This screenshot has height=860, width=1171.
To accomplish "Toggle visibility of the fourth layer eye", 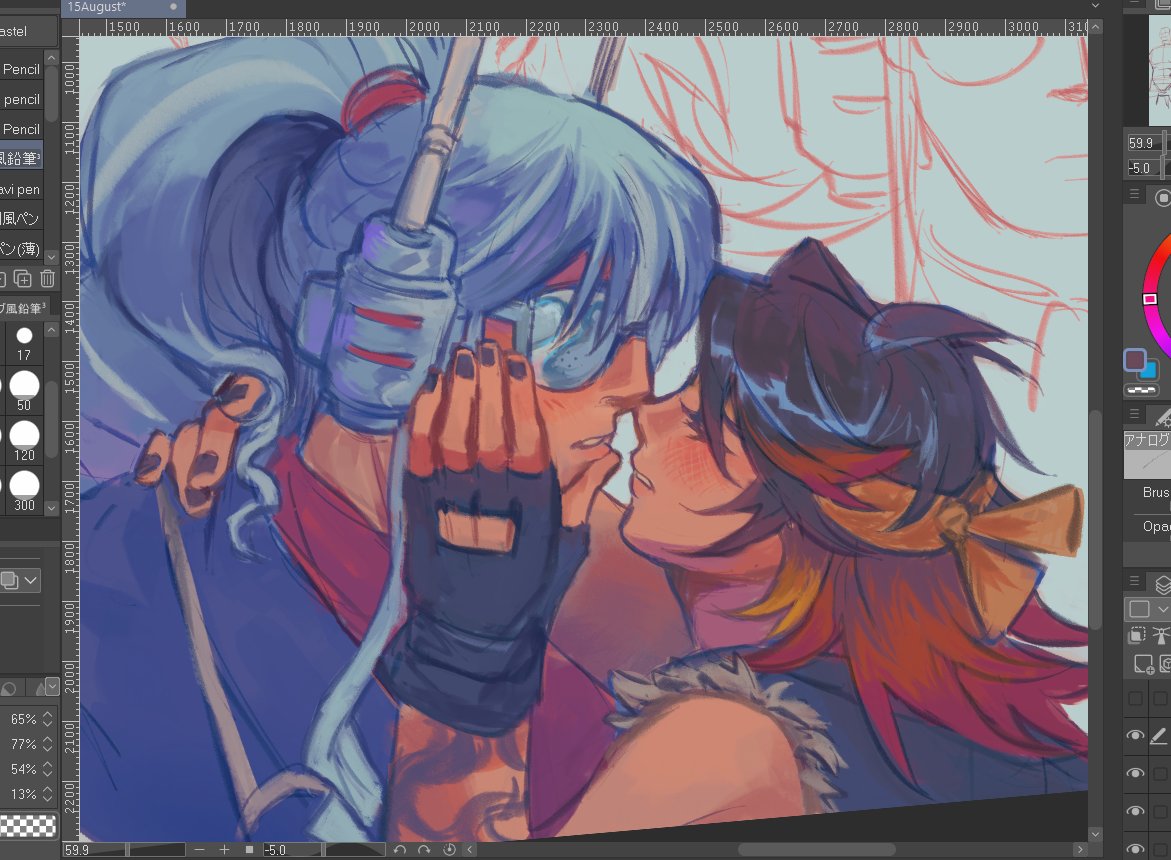I will tap(1135, 811).
